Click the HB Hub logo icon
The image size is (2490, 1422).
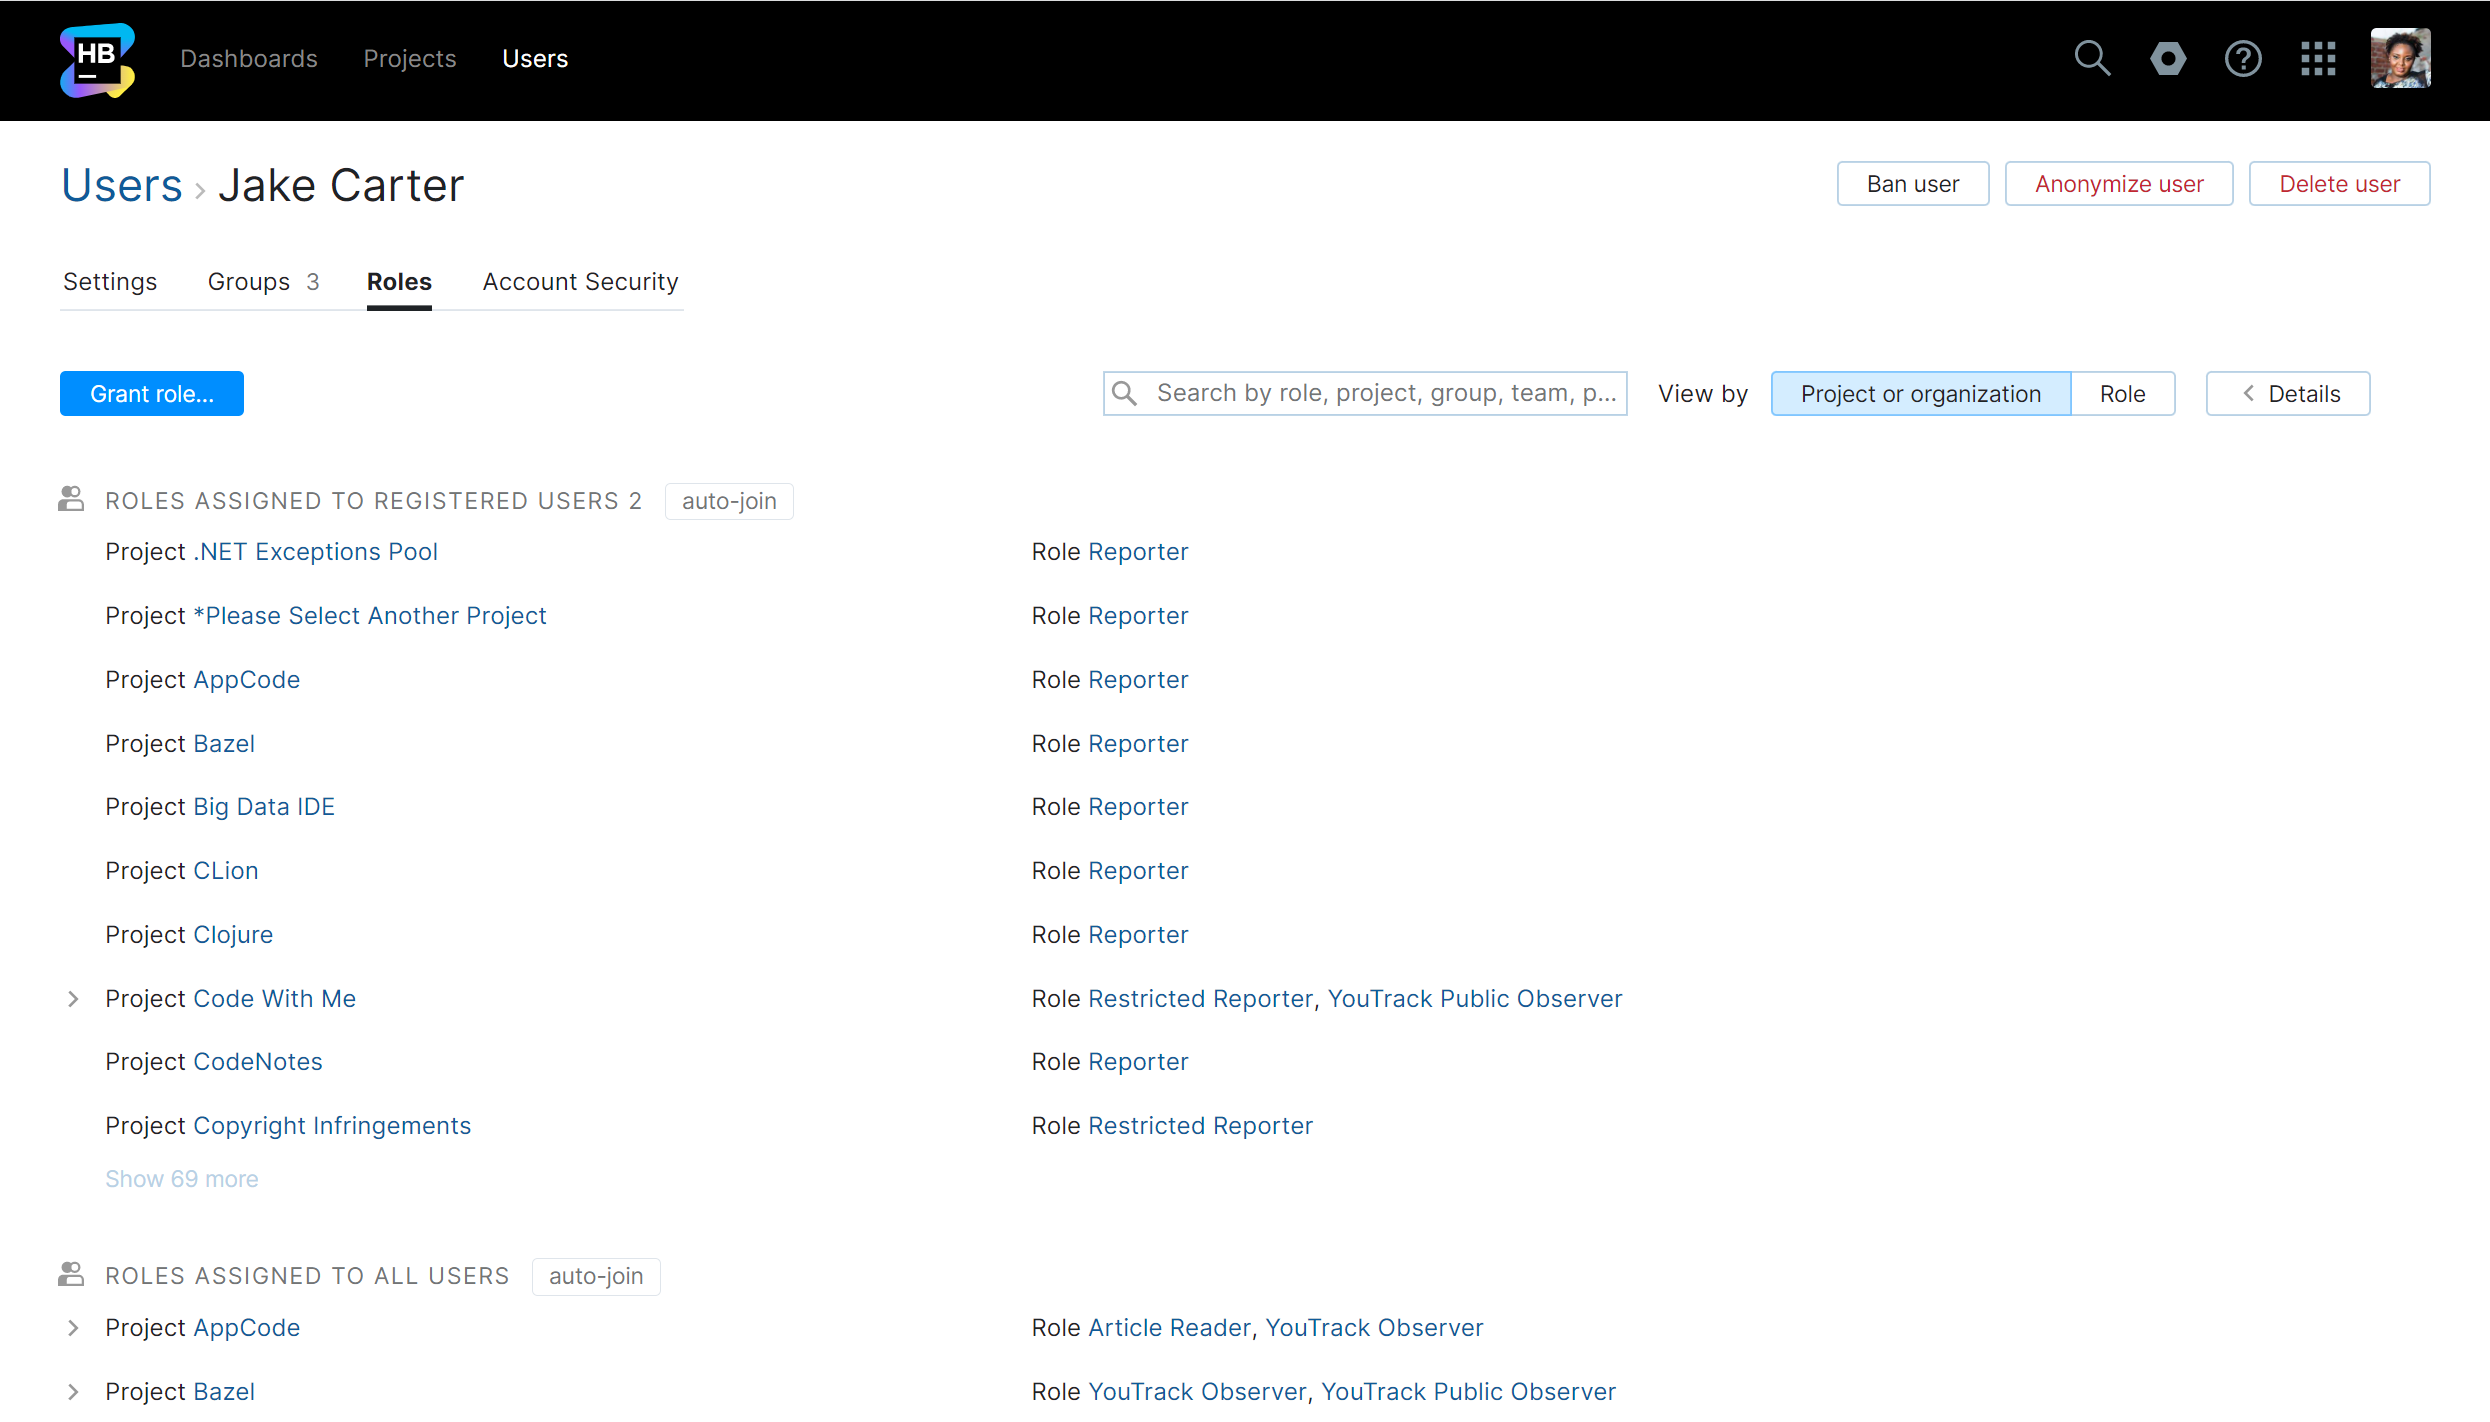(x=97, y=60)
